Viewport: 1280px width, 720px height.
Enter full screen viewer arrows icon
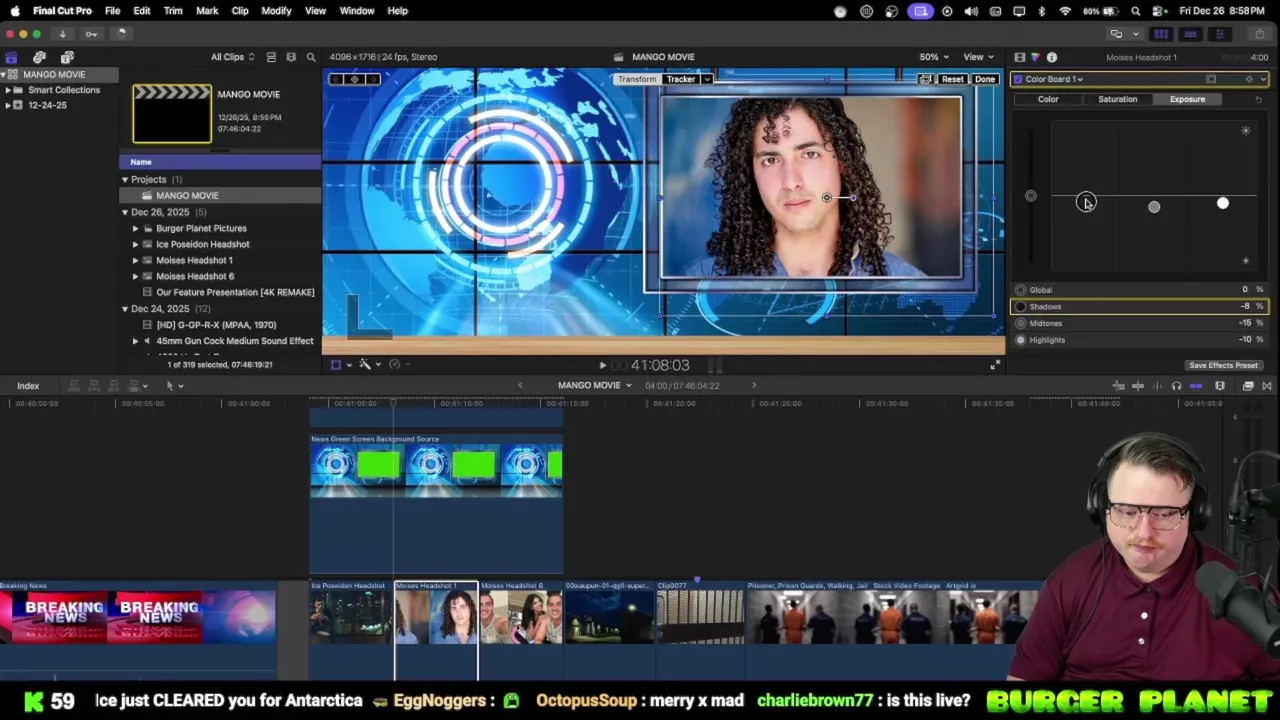point(995,365)
